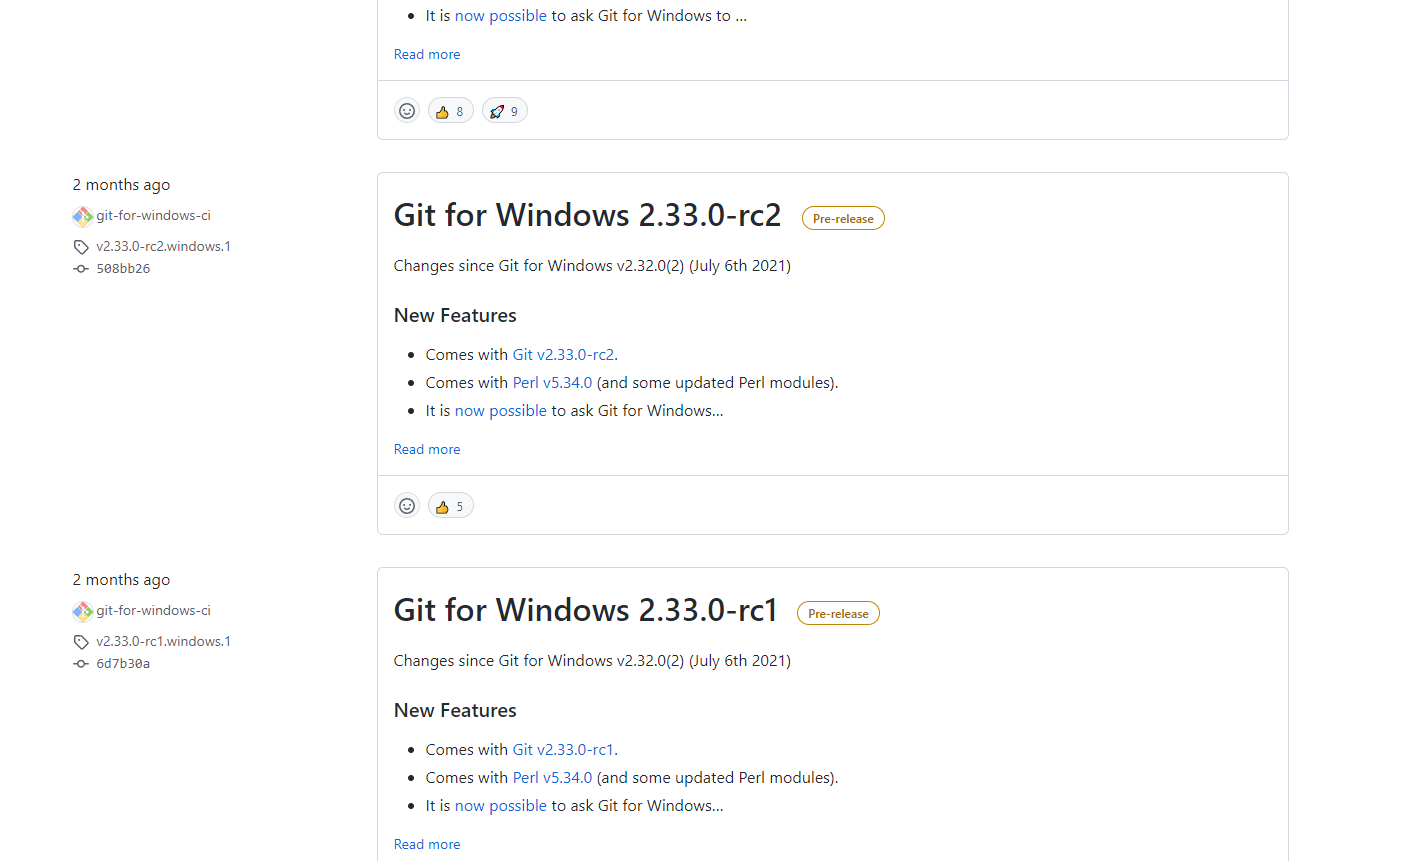Open commit 508bb26
The height and width of the screenshot is (861, 1401).
123,268
